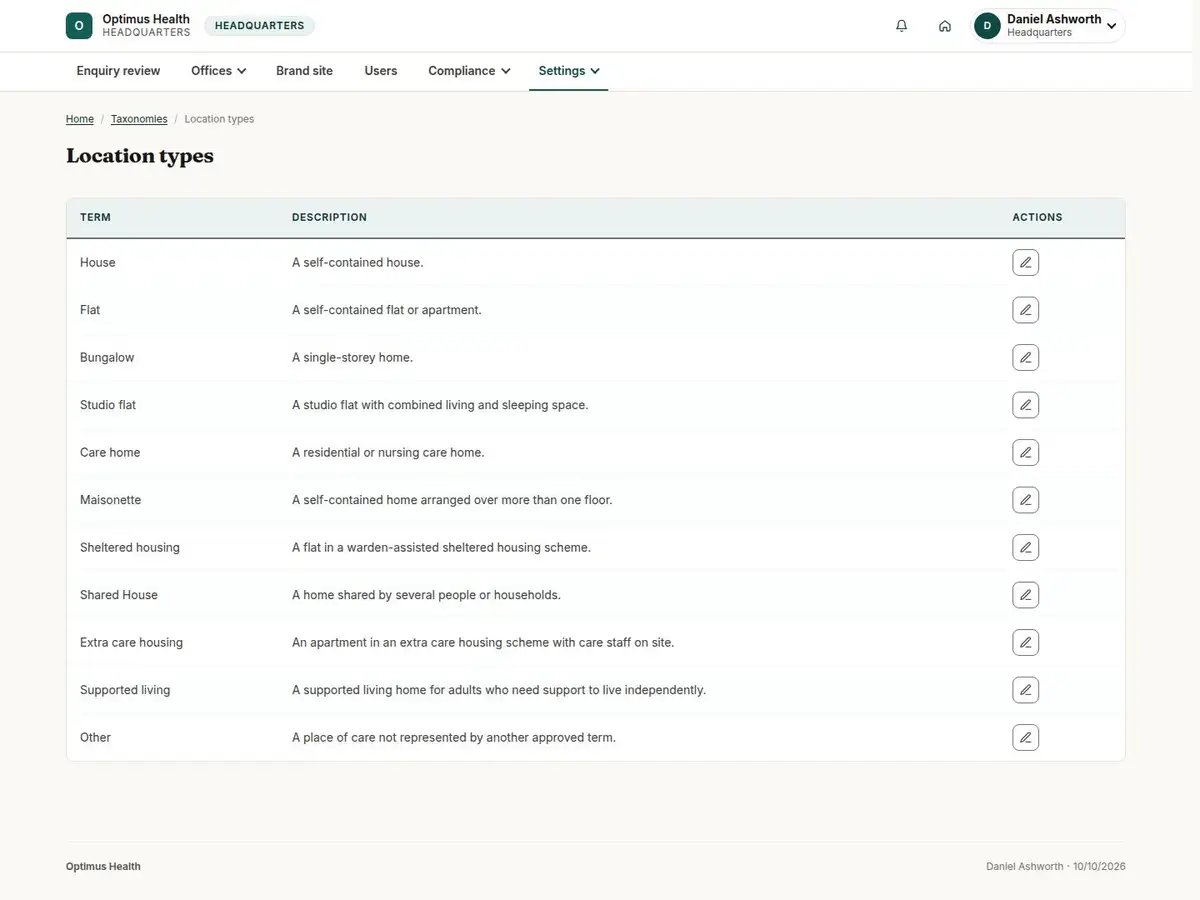The width and height of the screenshot is (1200, 900).
Task: Click the HEADQUARTERS badge
Action: 260,26
